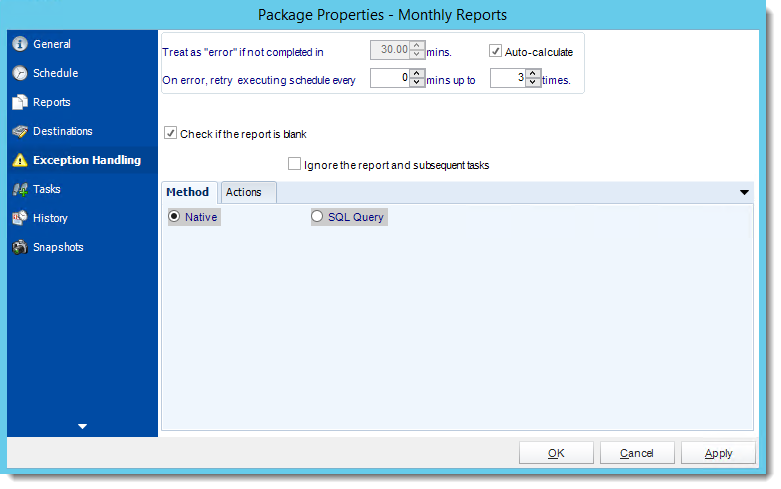
Task: Uncheck Check if the report is blank
Action: tap(170, 133)
